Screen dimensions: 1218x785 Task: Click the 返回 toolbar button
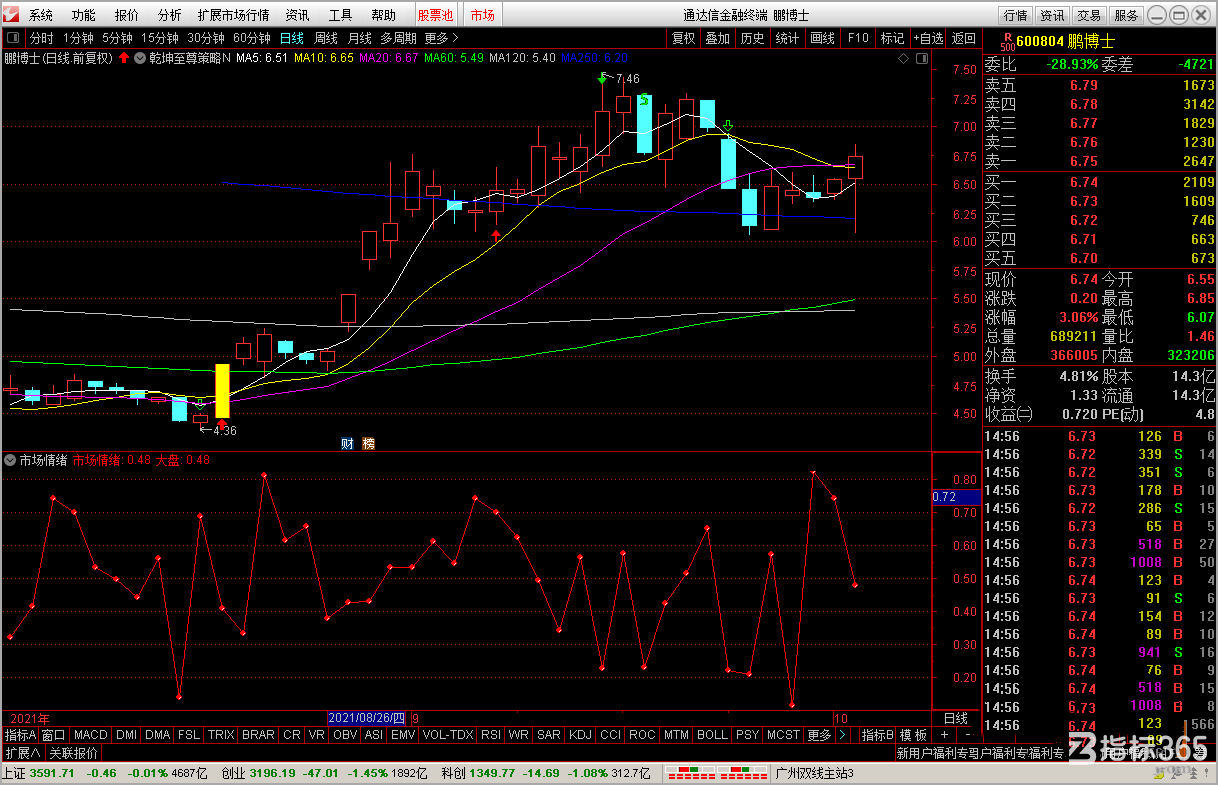click(964, 38)
